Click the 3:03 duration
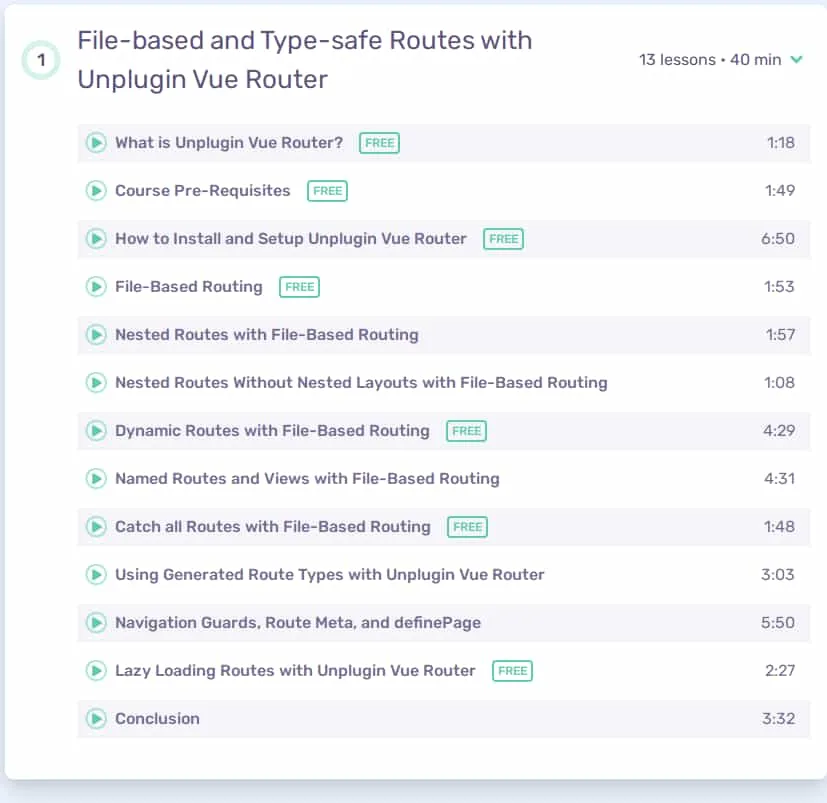This screenshot has width=827, height=803. pos(778,575)
